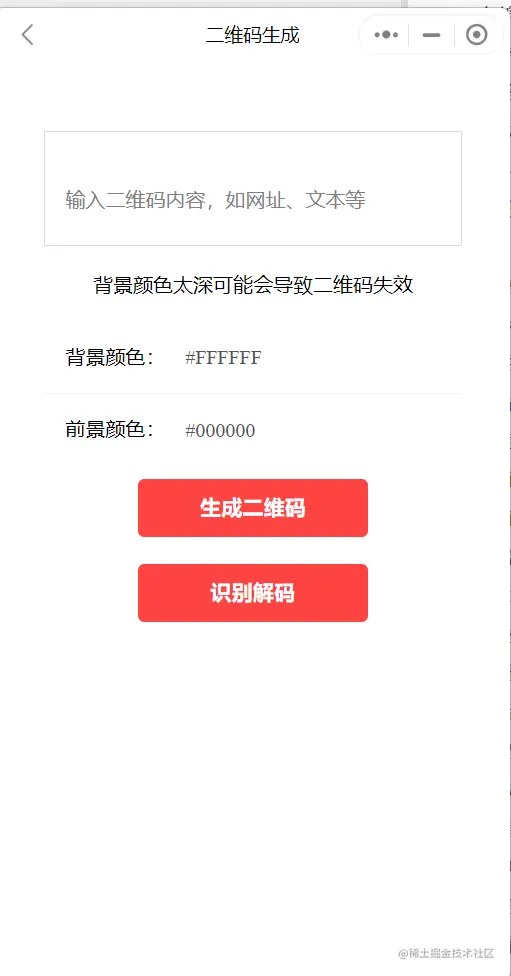Viewport: 511px width, 976px height.
Task: Click the 二维码生成 page title
Action: [x=253, y=35]
